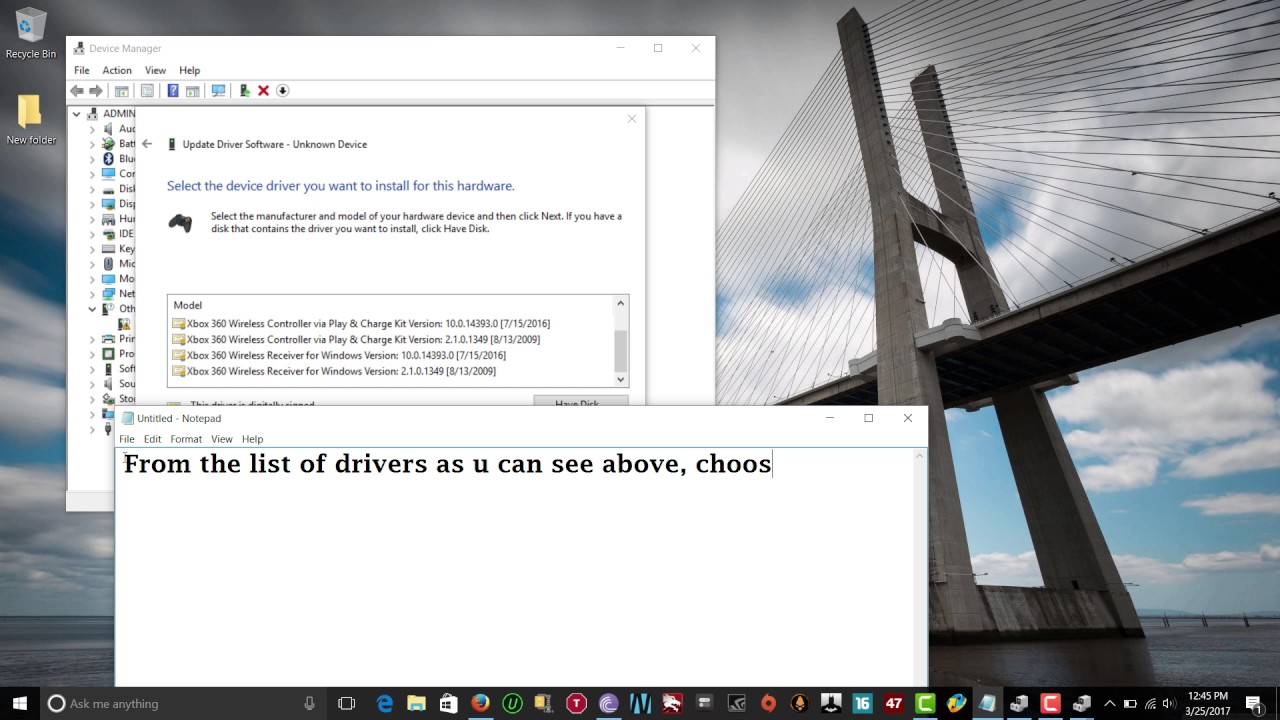
Task: Select Xbox 360 Wireless Receiver version 10.0.14393.0
Action: [339, 356]
